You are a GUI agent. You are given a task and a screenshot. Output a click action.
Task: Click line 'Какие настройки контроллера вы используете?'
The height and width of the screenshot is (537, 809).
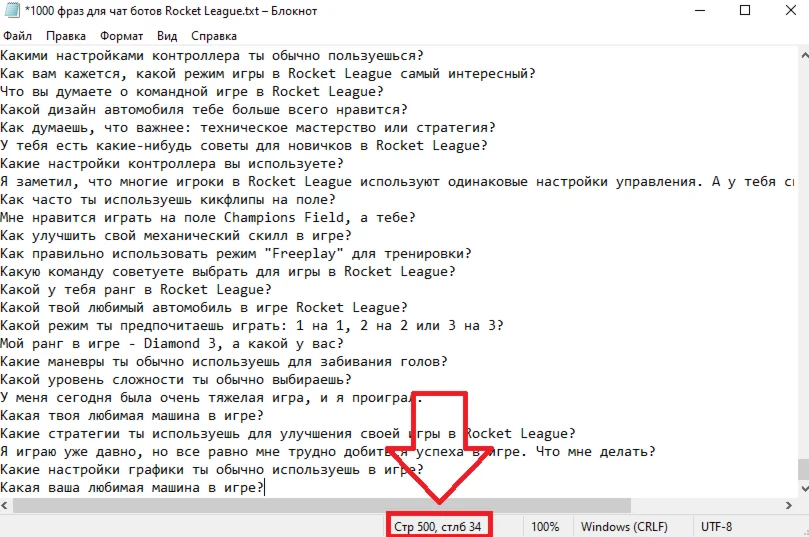[x=171, y=164]
